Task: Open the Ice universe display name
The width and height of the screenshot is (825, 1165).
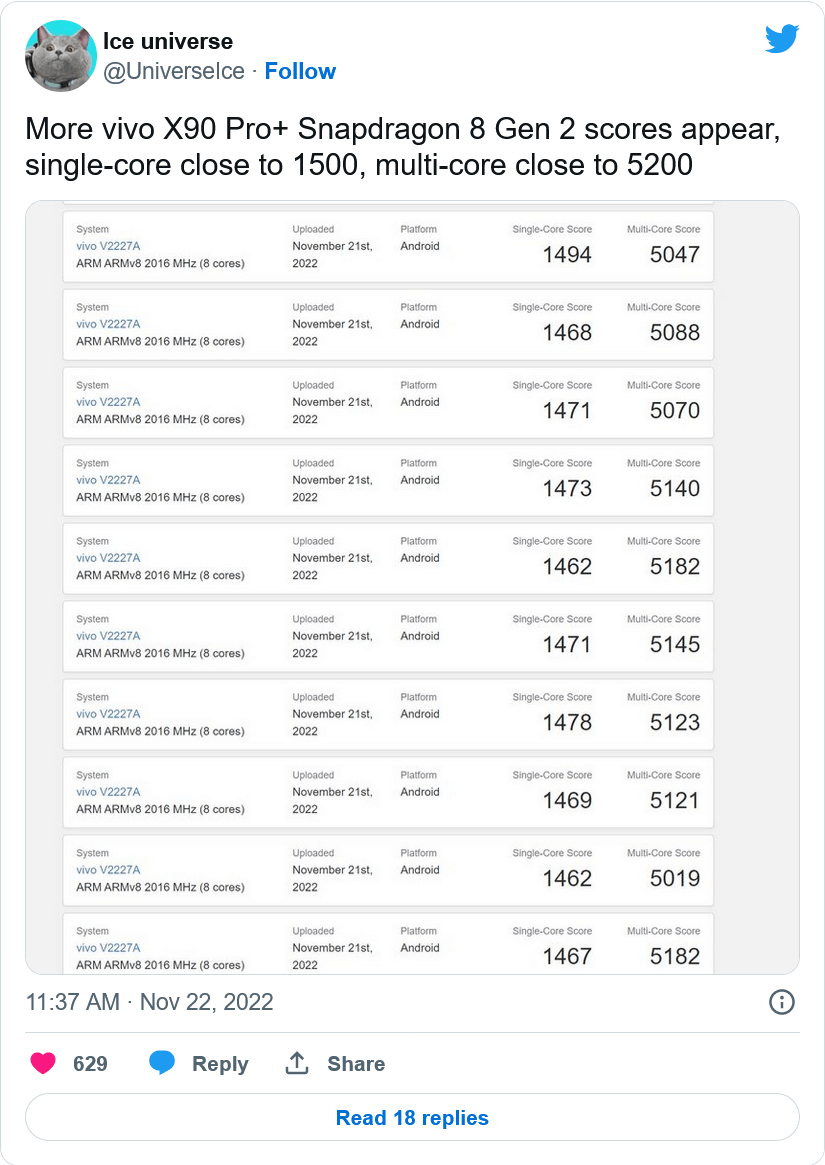Action: point(168,42)
